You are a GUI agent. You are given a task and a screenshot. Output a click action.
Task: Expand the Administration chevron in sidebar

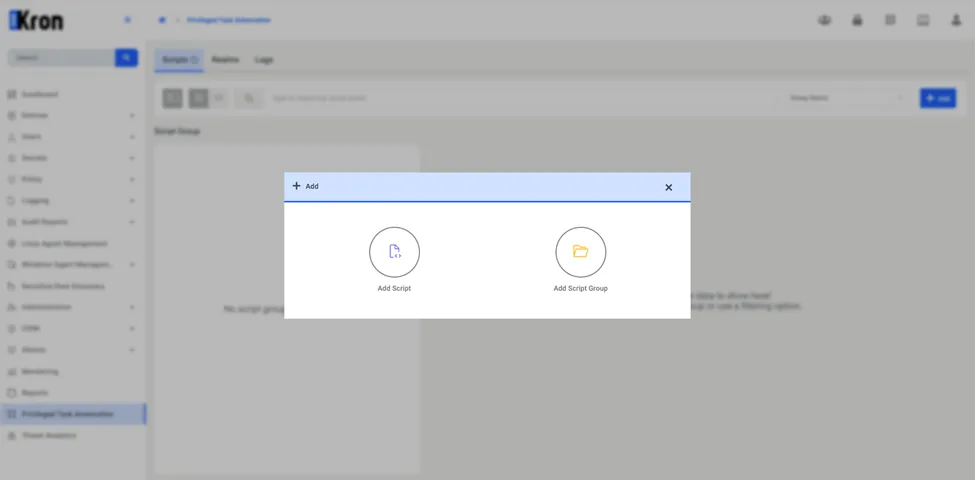(132, 307)
